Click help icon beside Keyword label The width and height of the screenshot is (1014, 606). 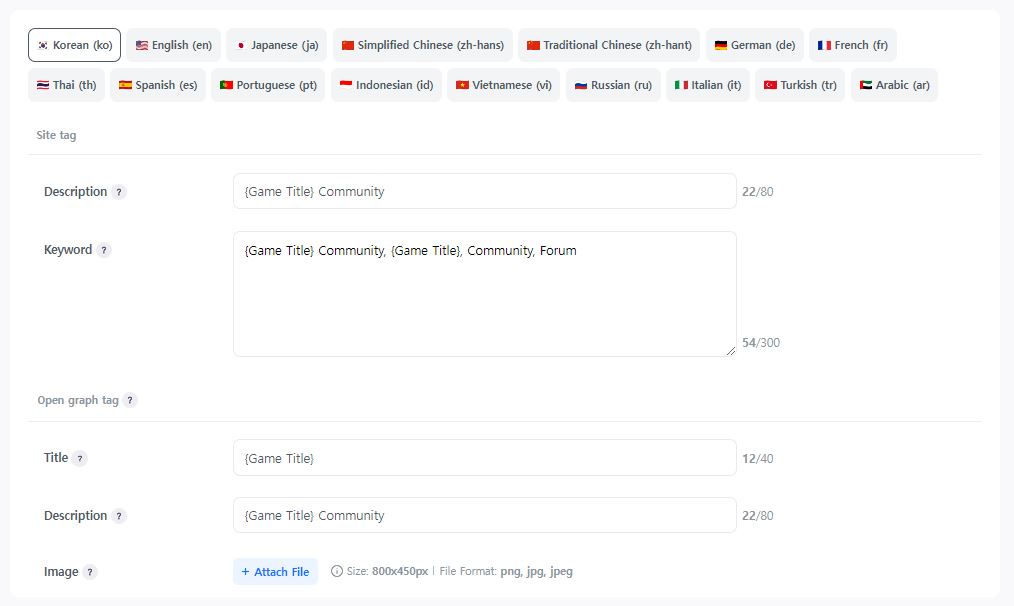(x=104, y=250)
